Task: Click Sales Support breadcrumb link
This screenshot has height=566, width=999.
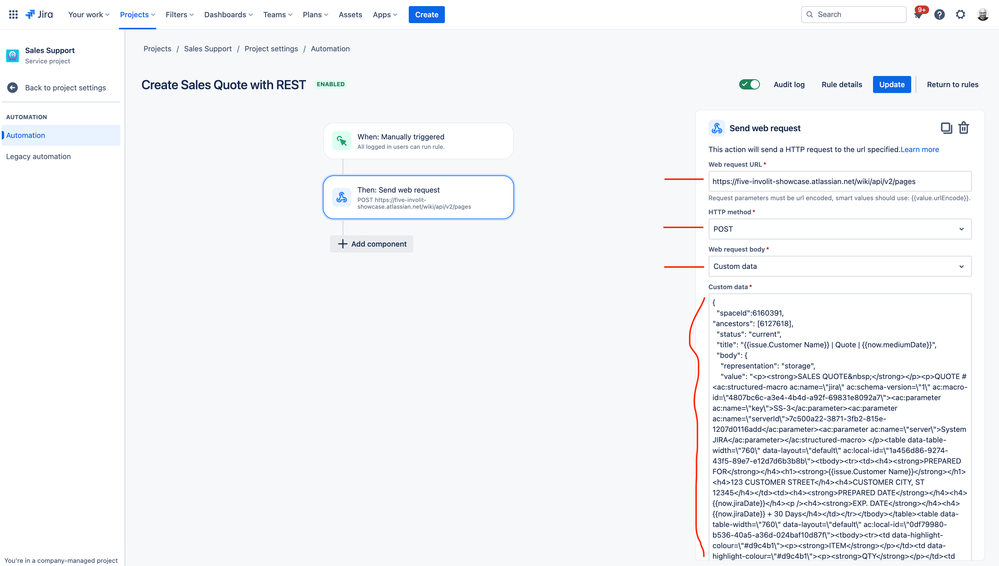Action: point(208,48)
